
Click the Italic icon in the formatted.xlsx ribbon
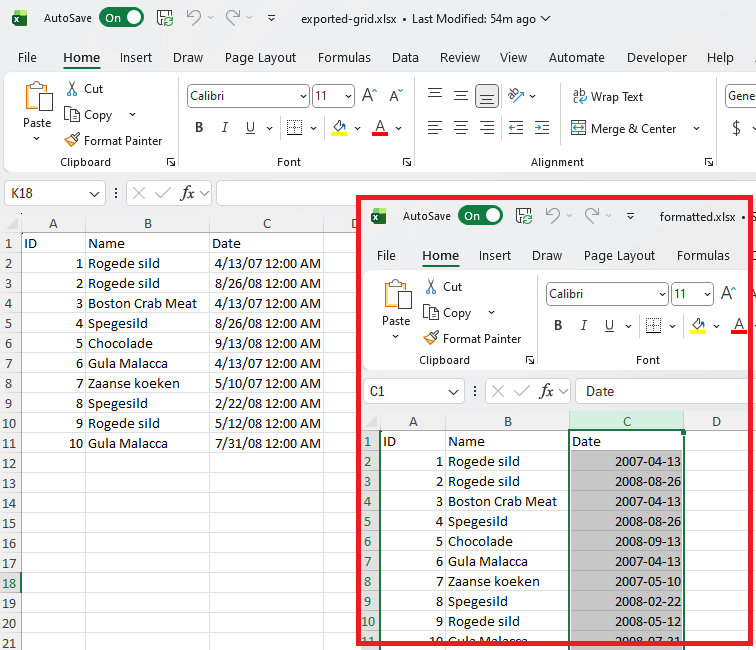coord(585,325)
